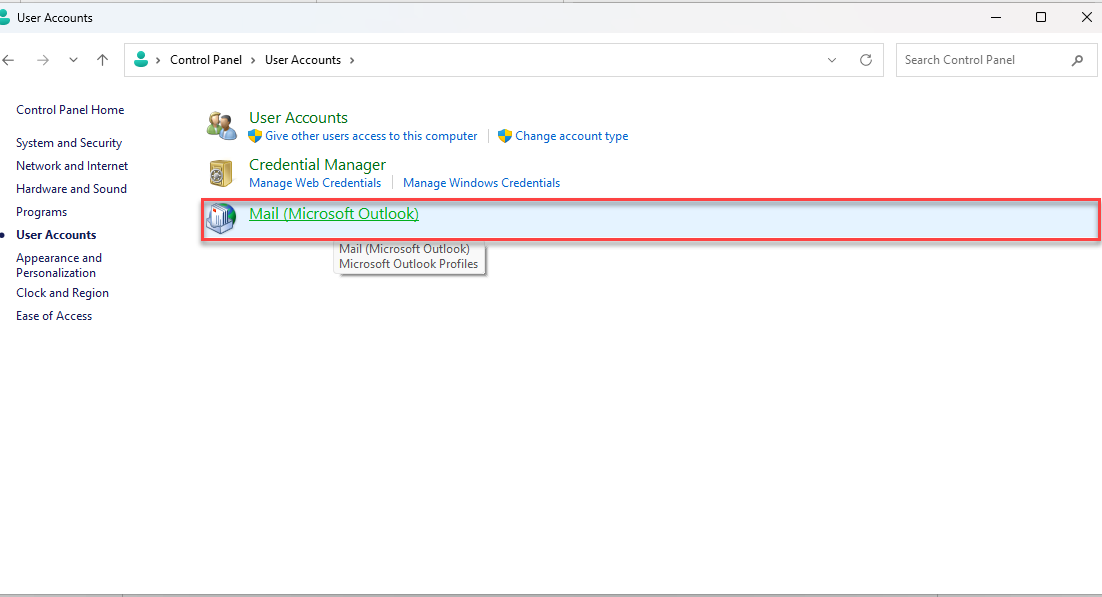Click the Mail (Microsoft Outlook) icon
The image size is (1102, 597).
tap(220, 219)
